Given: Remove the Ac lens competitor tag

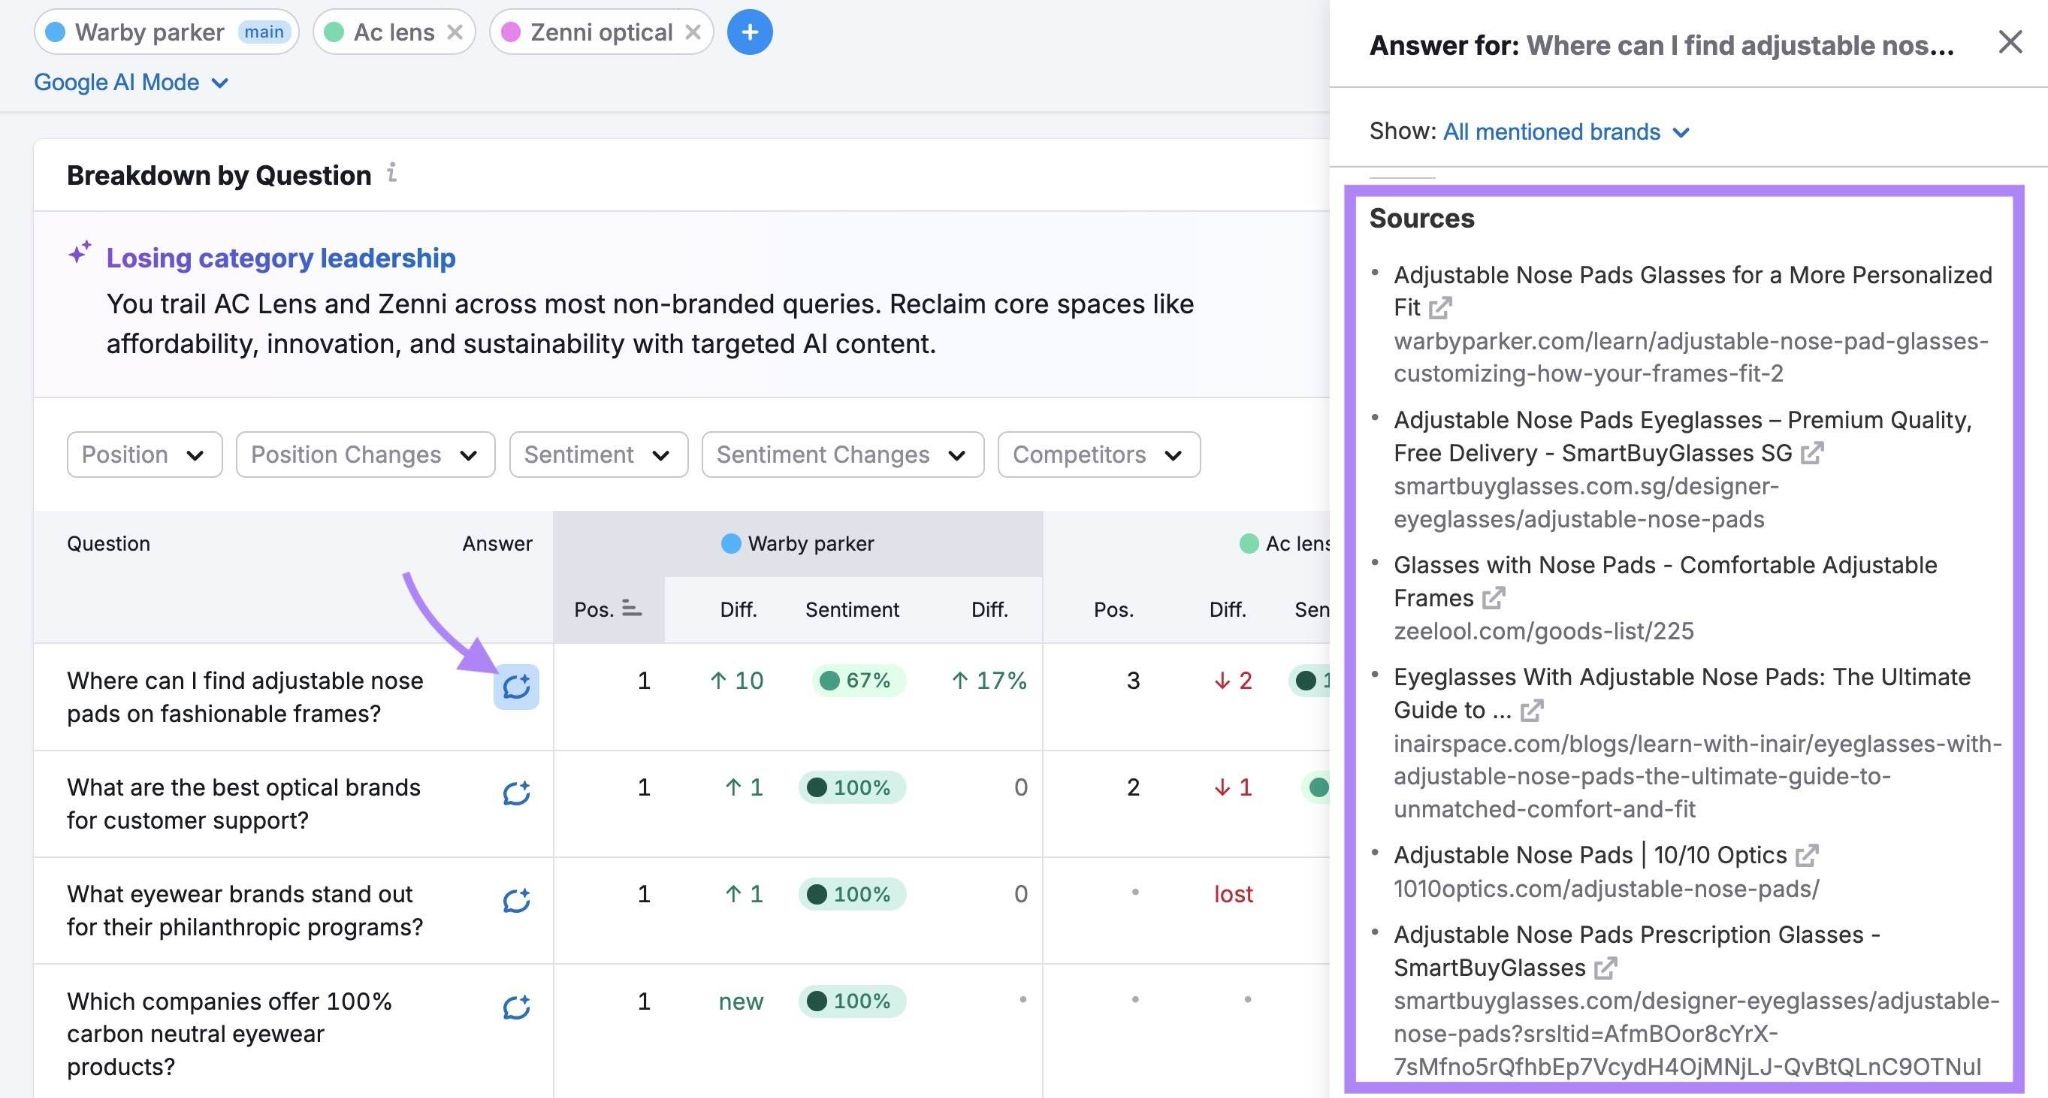Looking at the screenshot, I should pyautogui.click(x=455, y=32).
